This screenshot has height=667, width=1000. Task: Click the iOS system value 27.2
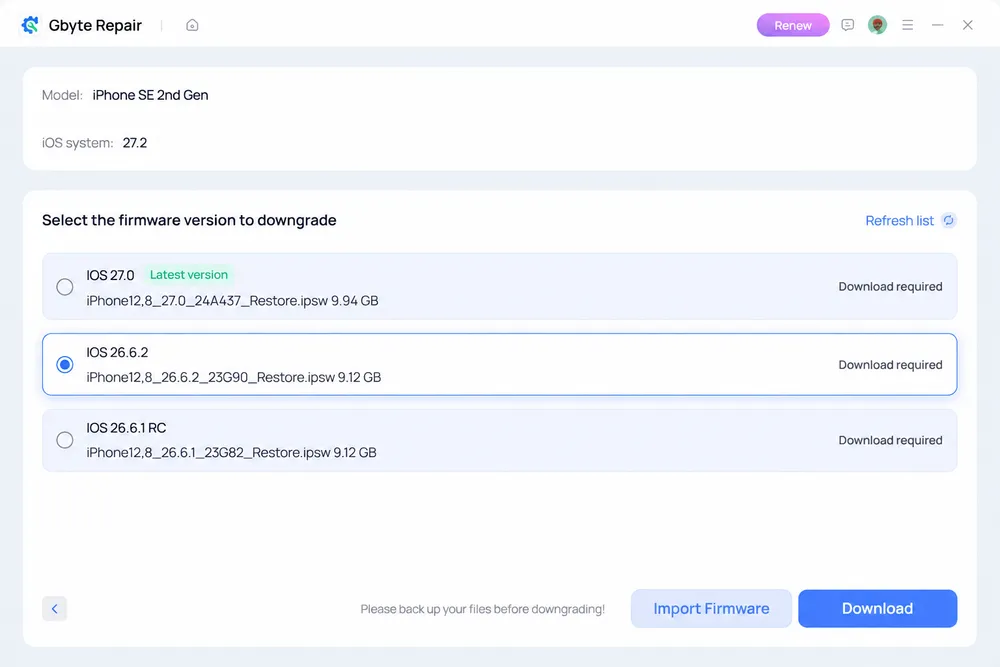tap(135, 143)
